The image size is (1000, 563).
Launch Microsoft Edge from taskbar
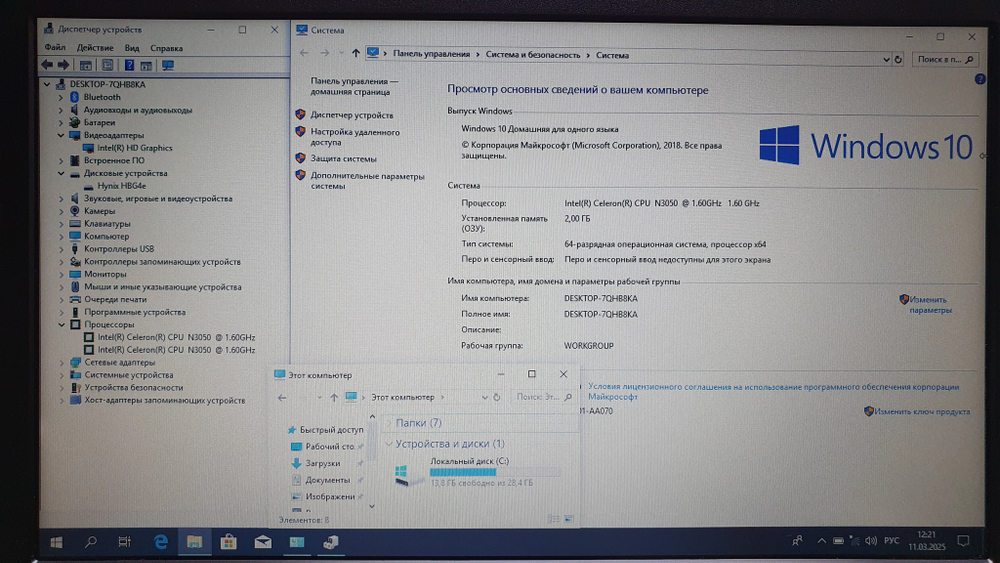pos(160,542)
